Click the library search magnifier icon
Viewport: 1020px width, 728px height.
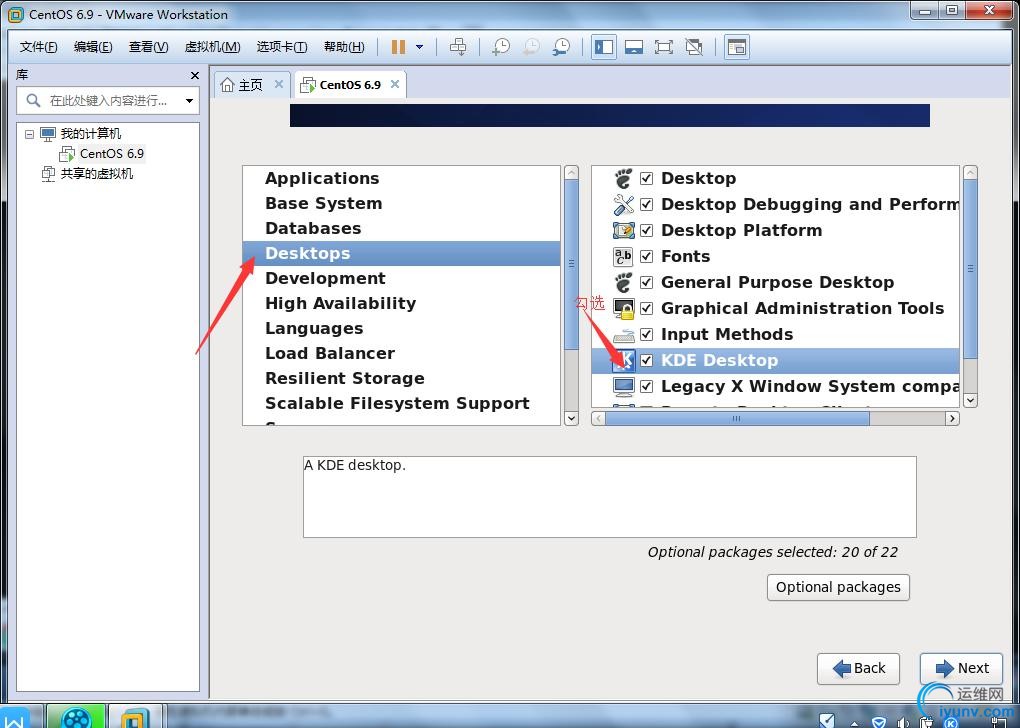33,101
